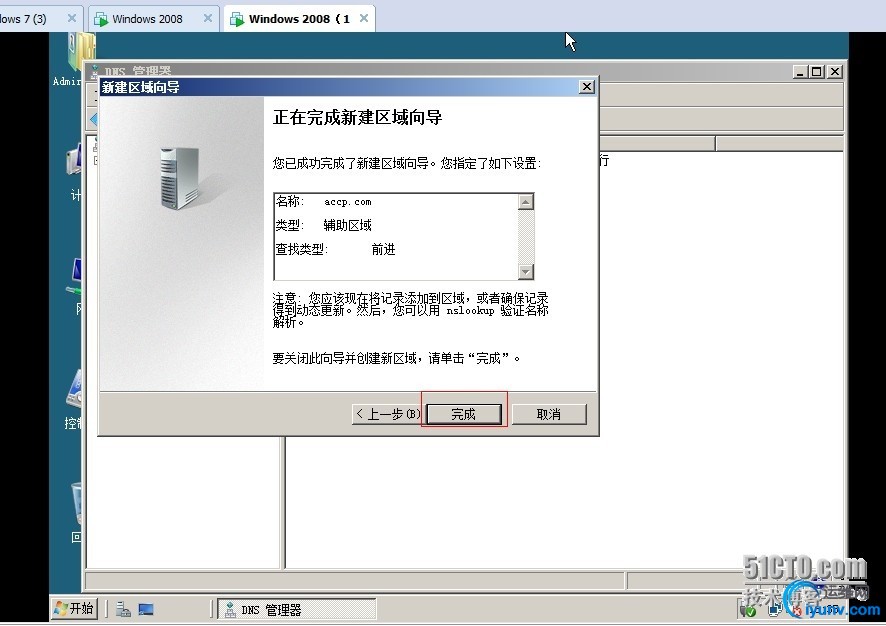Select the Windows 2008 (1 VM tab
The height and width of the screenshot is (626, 886).
click(299, 19)
